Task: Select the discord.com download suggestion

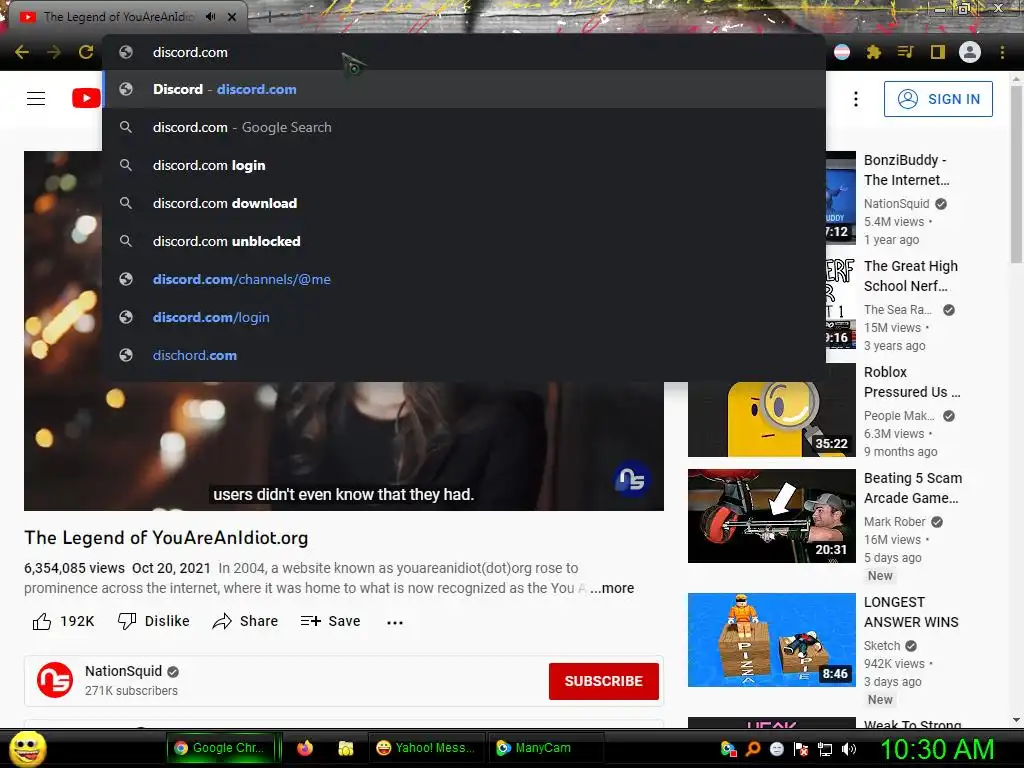Action: coord(464,203)
